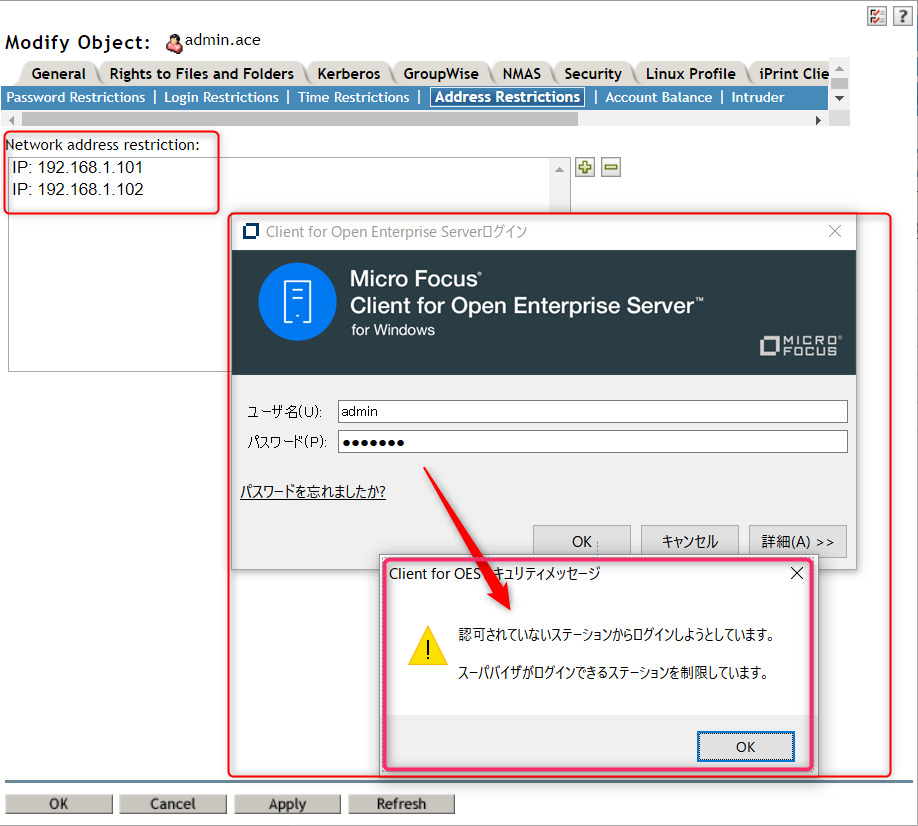Click the remove address minus icon

click(611, 167)
